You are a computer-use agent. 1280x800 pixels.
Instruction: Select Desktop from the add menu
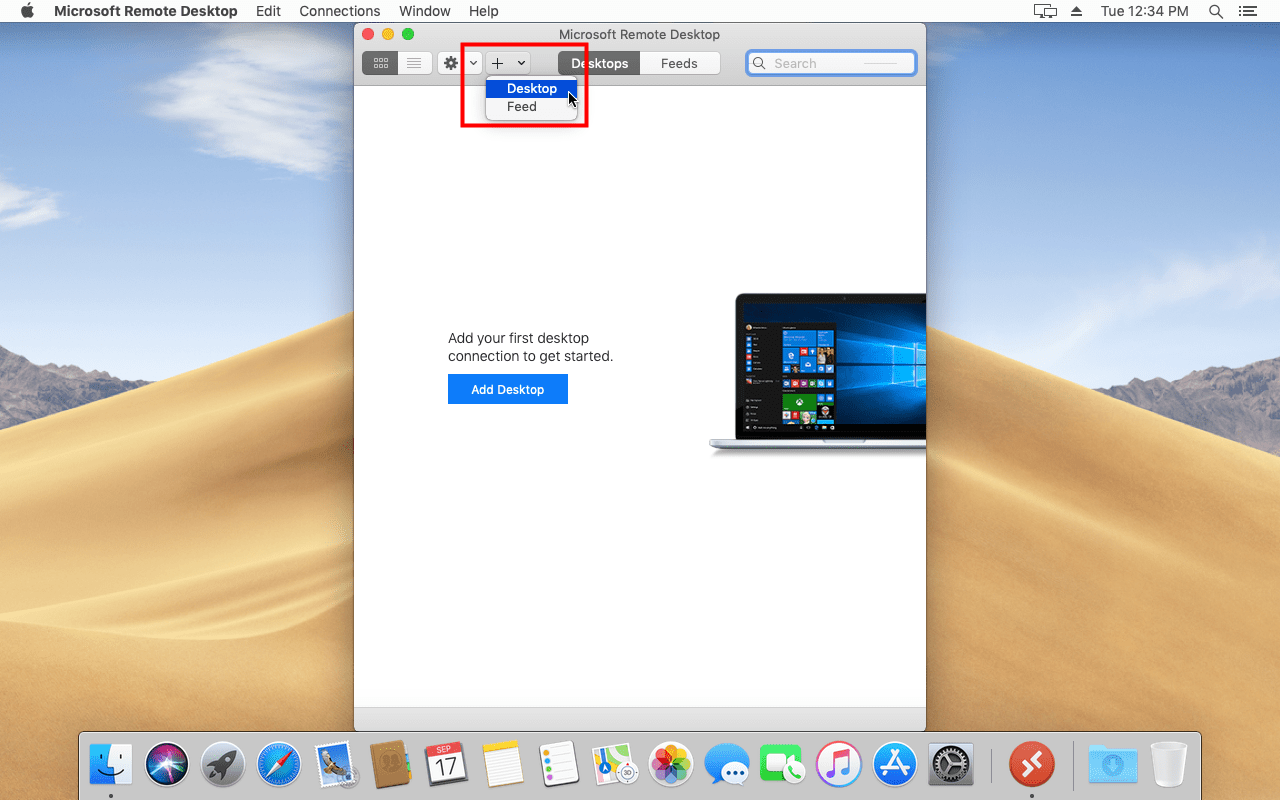pos(531,89)
